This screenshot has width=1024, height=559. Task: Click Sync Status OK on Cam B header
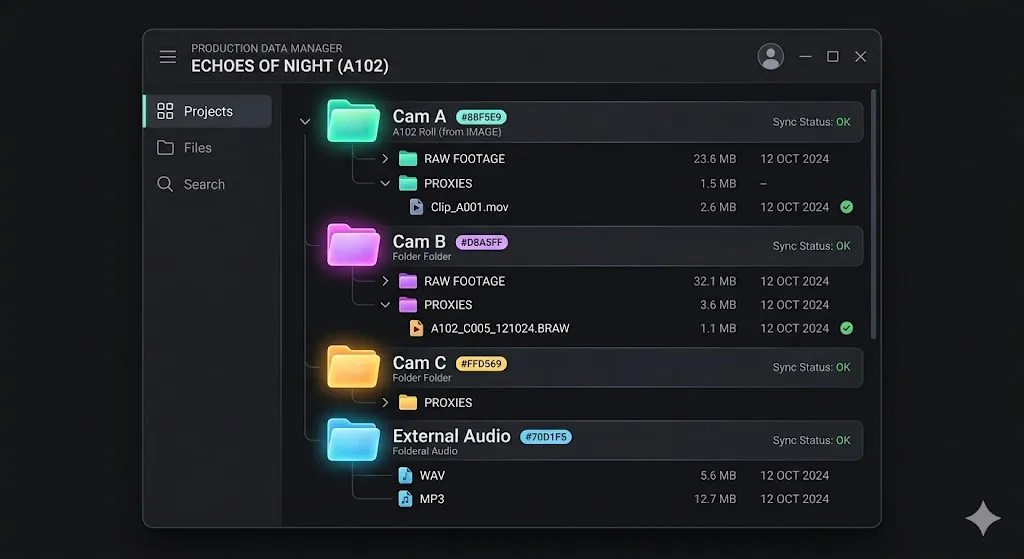812,246
